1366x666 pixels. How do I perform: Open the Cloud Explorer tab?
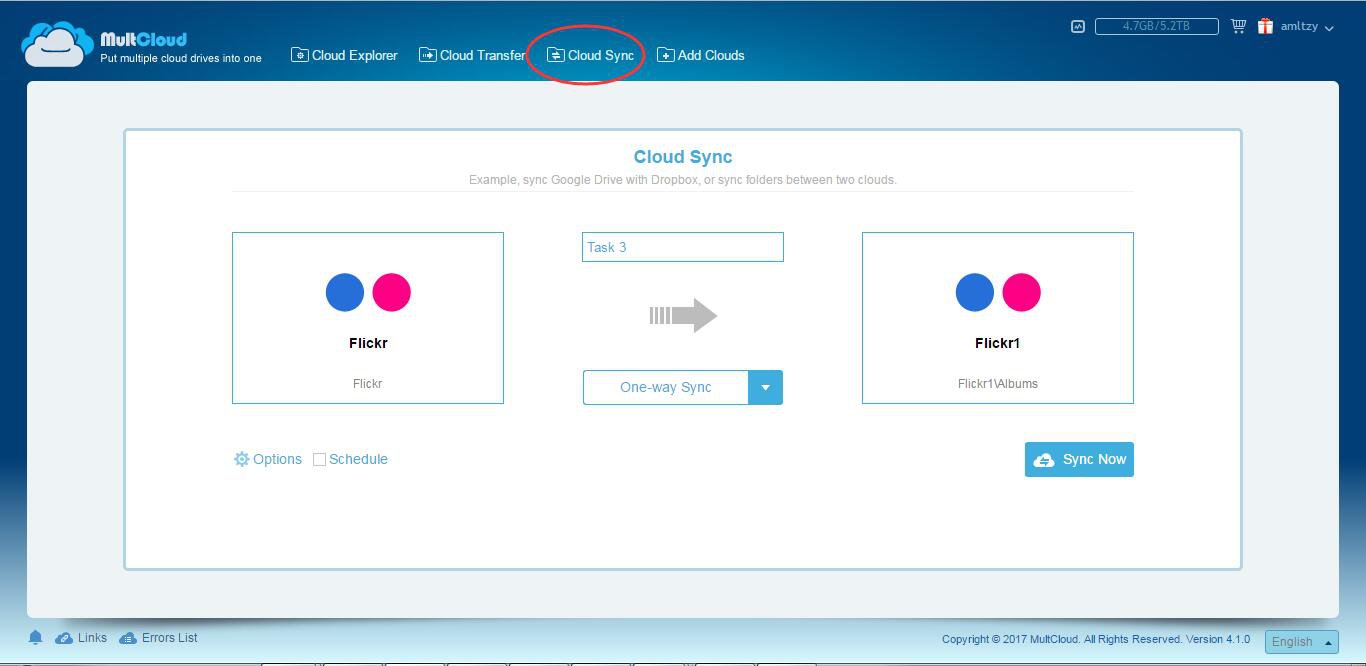(x=344, y=55)
